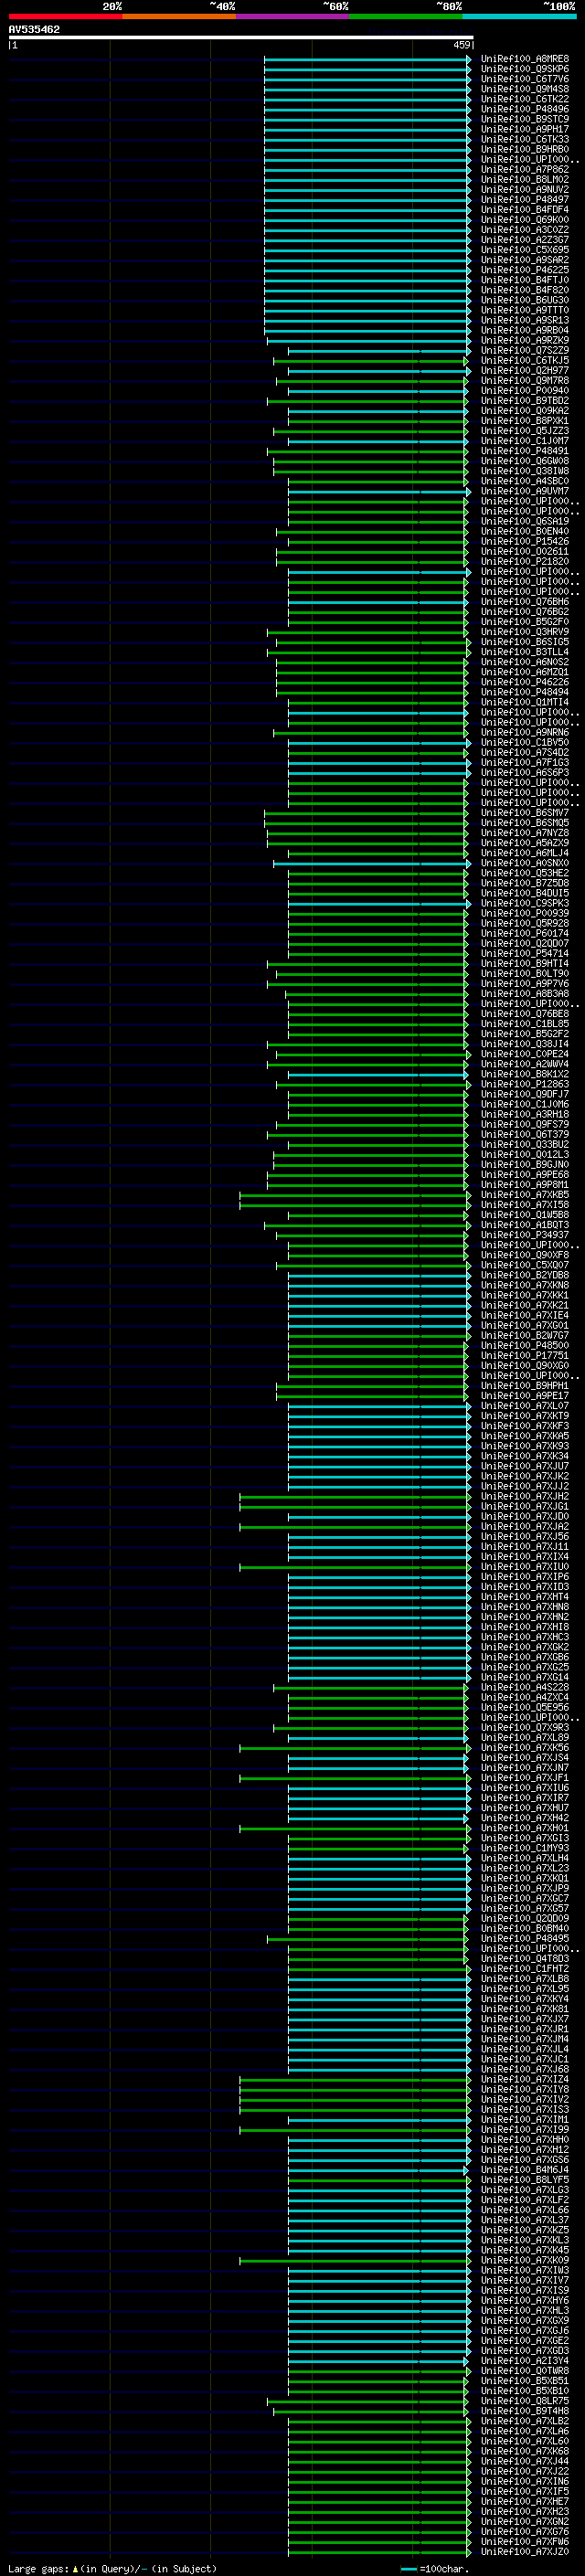Click hit label UniRef100_P00940
The width and height of the screenshot is (585, 2576).
point(525,391)
